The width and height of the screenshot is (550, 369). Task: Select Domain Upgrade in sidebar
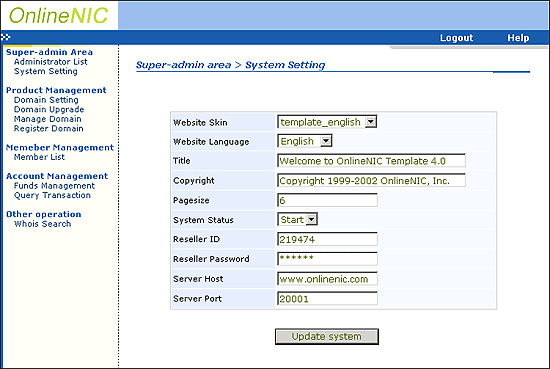(x=49, y=109)
